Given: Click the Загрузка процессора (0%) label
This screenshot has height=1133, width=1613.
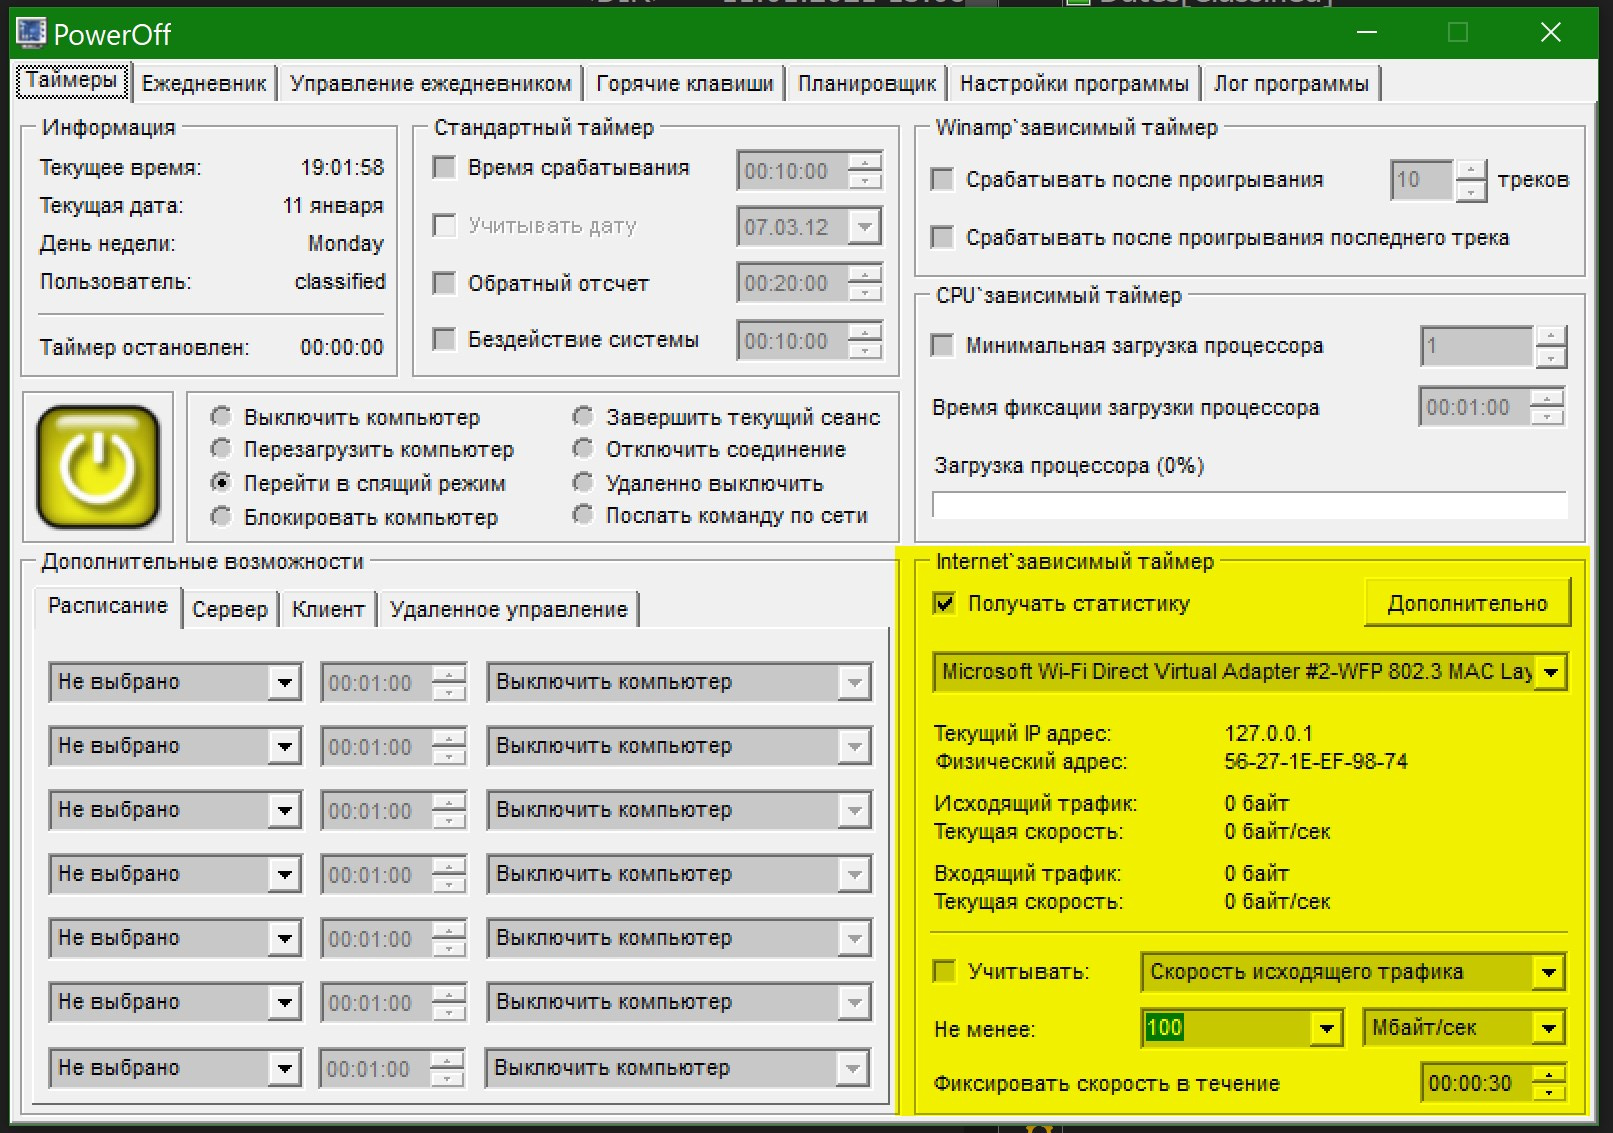Looking at the screenshot, I should click(1069, 466).
